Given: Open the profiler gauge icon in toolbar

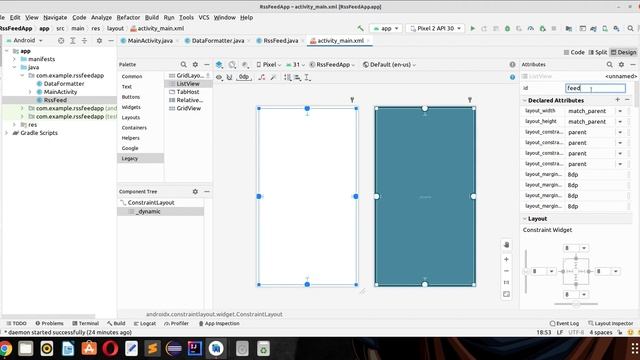Looking at the screenshot, I should tap(531, 29).
